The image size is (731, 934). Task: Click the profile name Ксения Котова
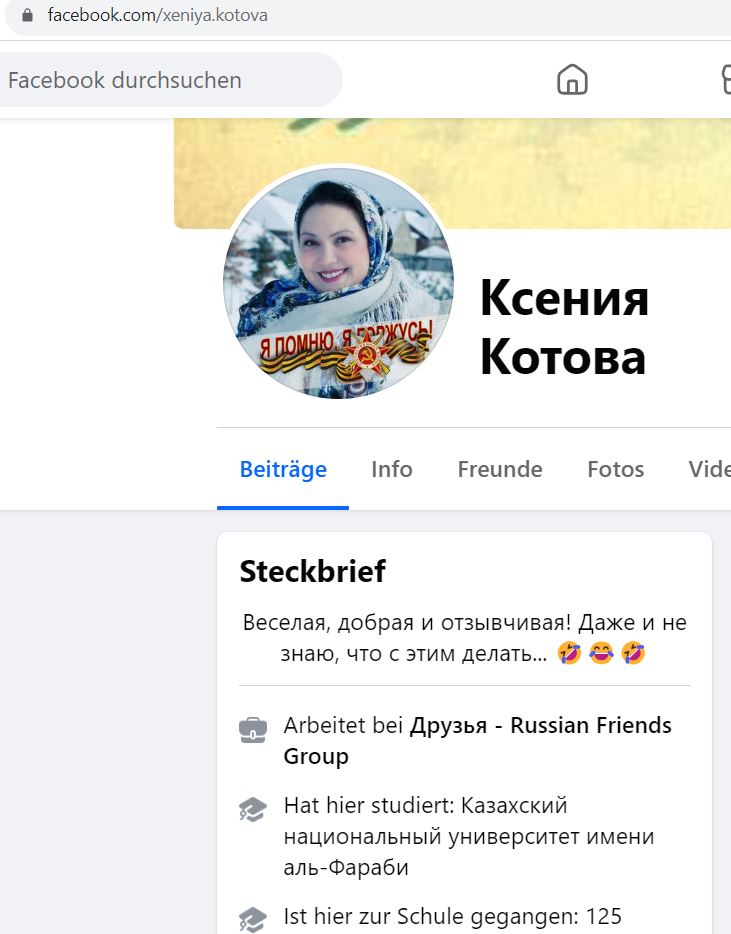click(x=564, y=328)
